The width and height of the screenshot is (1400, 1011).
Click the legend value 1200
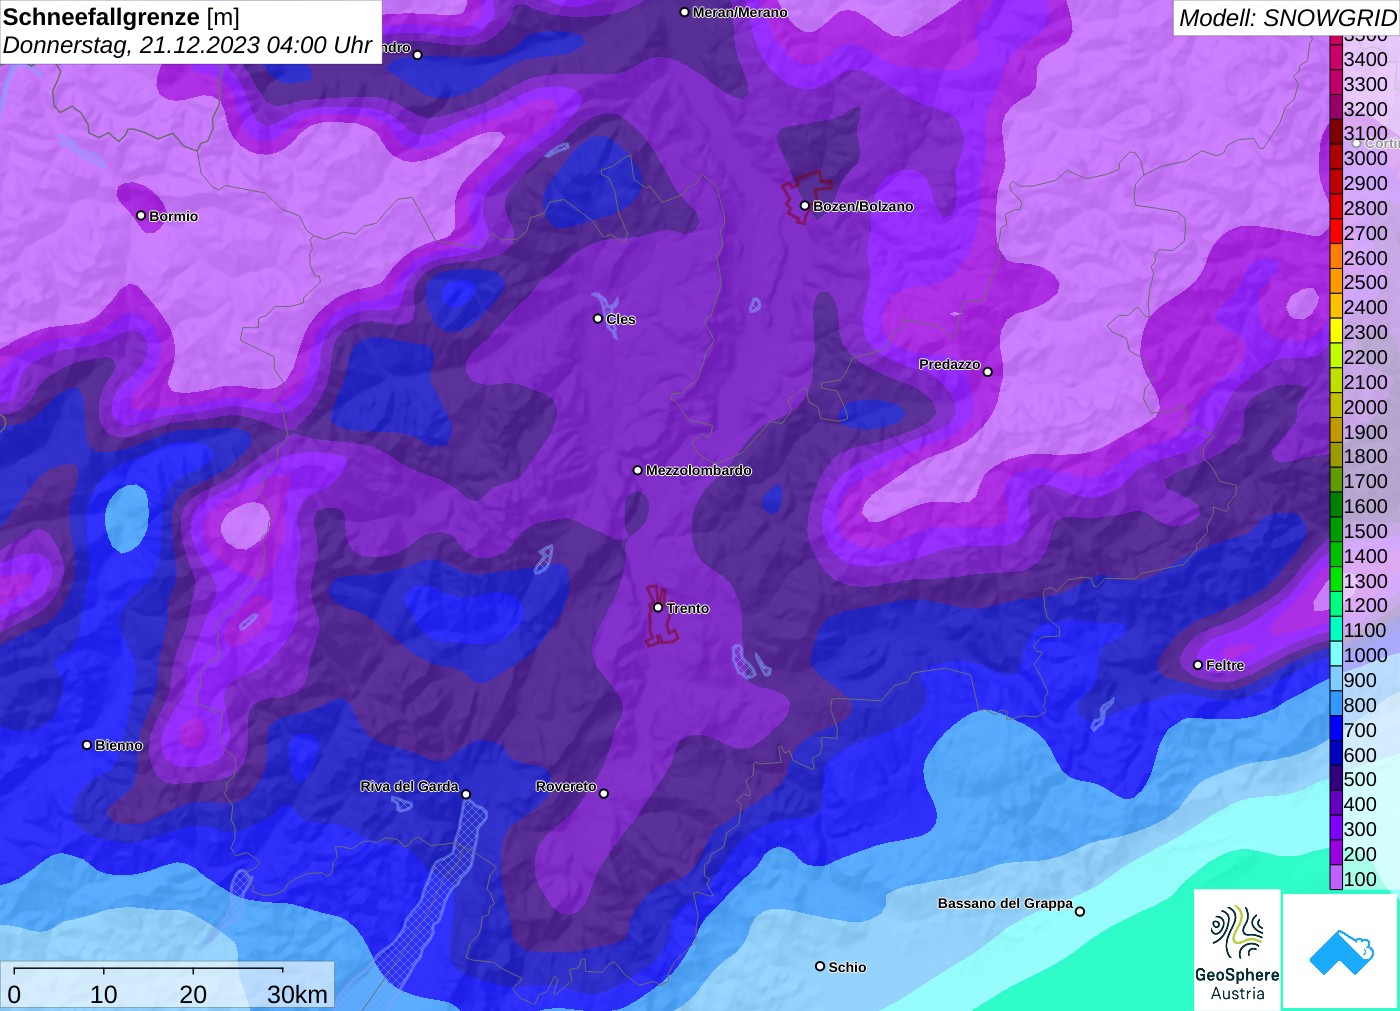(x=1365, y=605)
